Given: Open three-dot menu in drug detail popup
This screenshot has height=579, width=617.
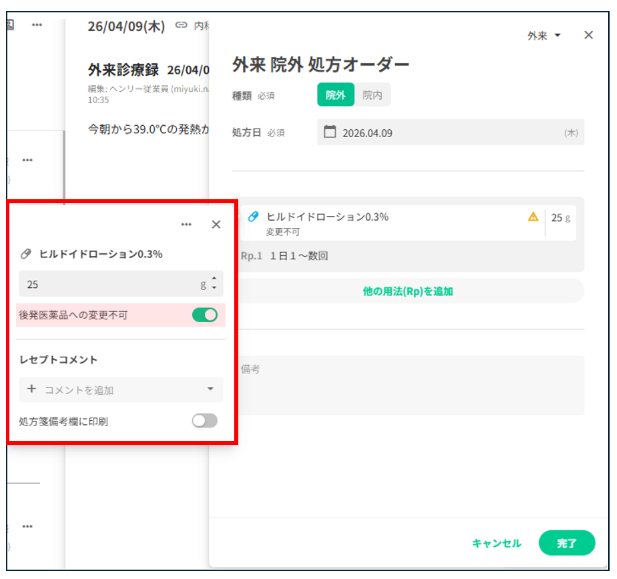Looking at the screenshot, I should click(186, 224).
